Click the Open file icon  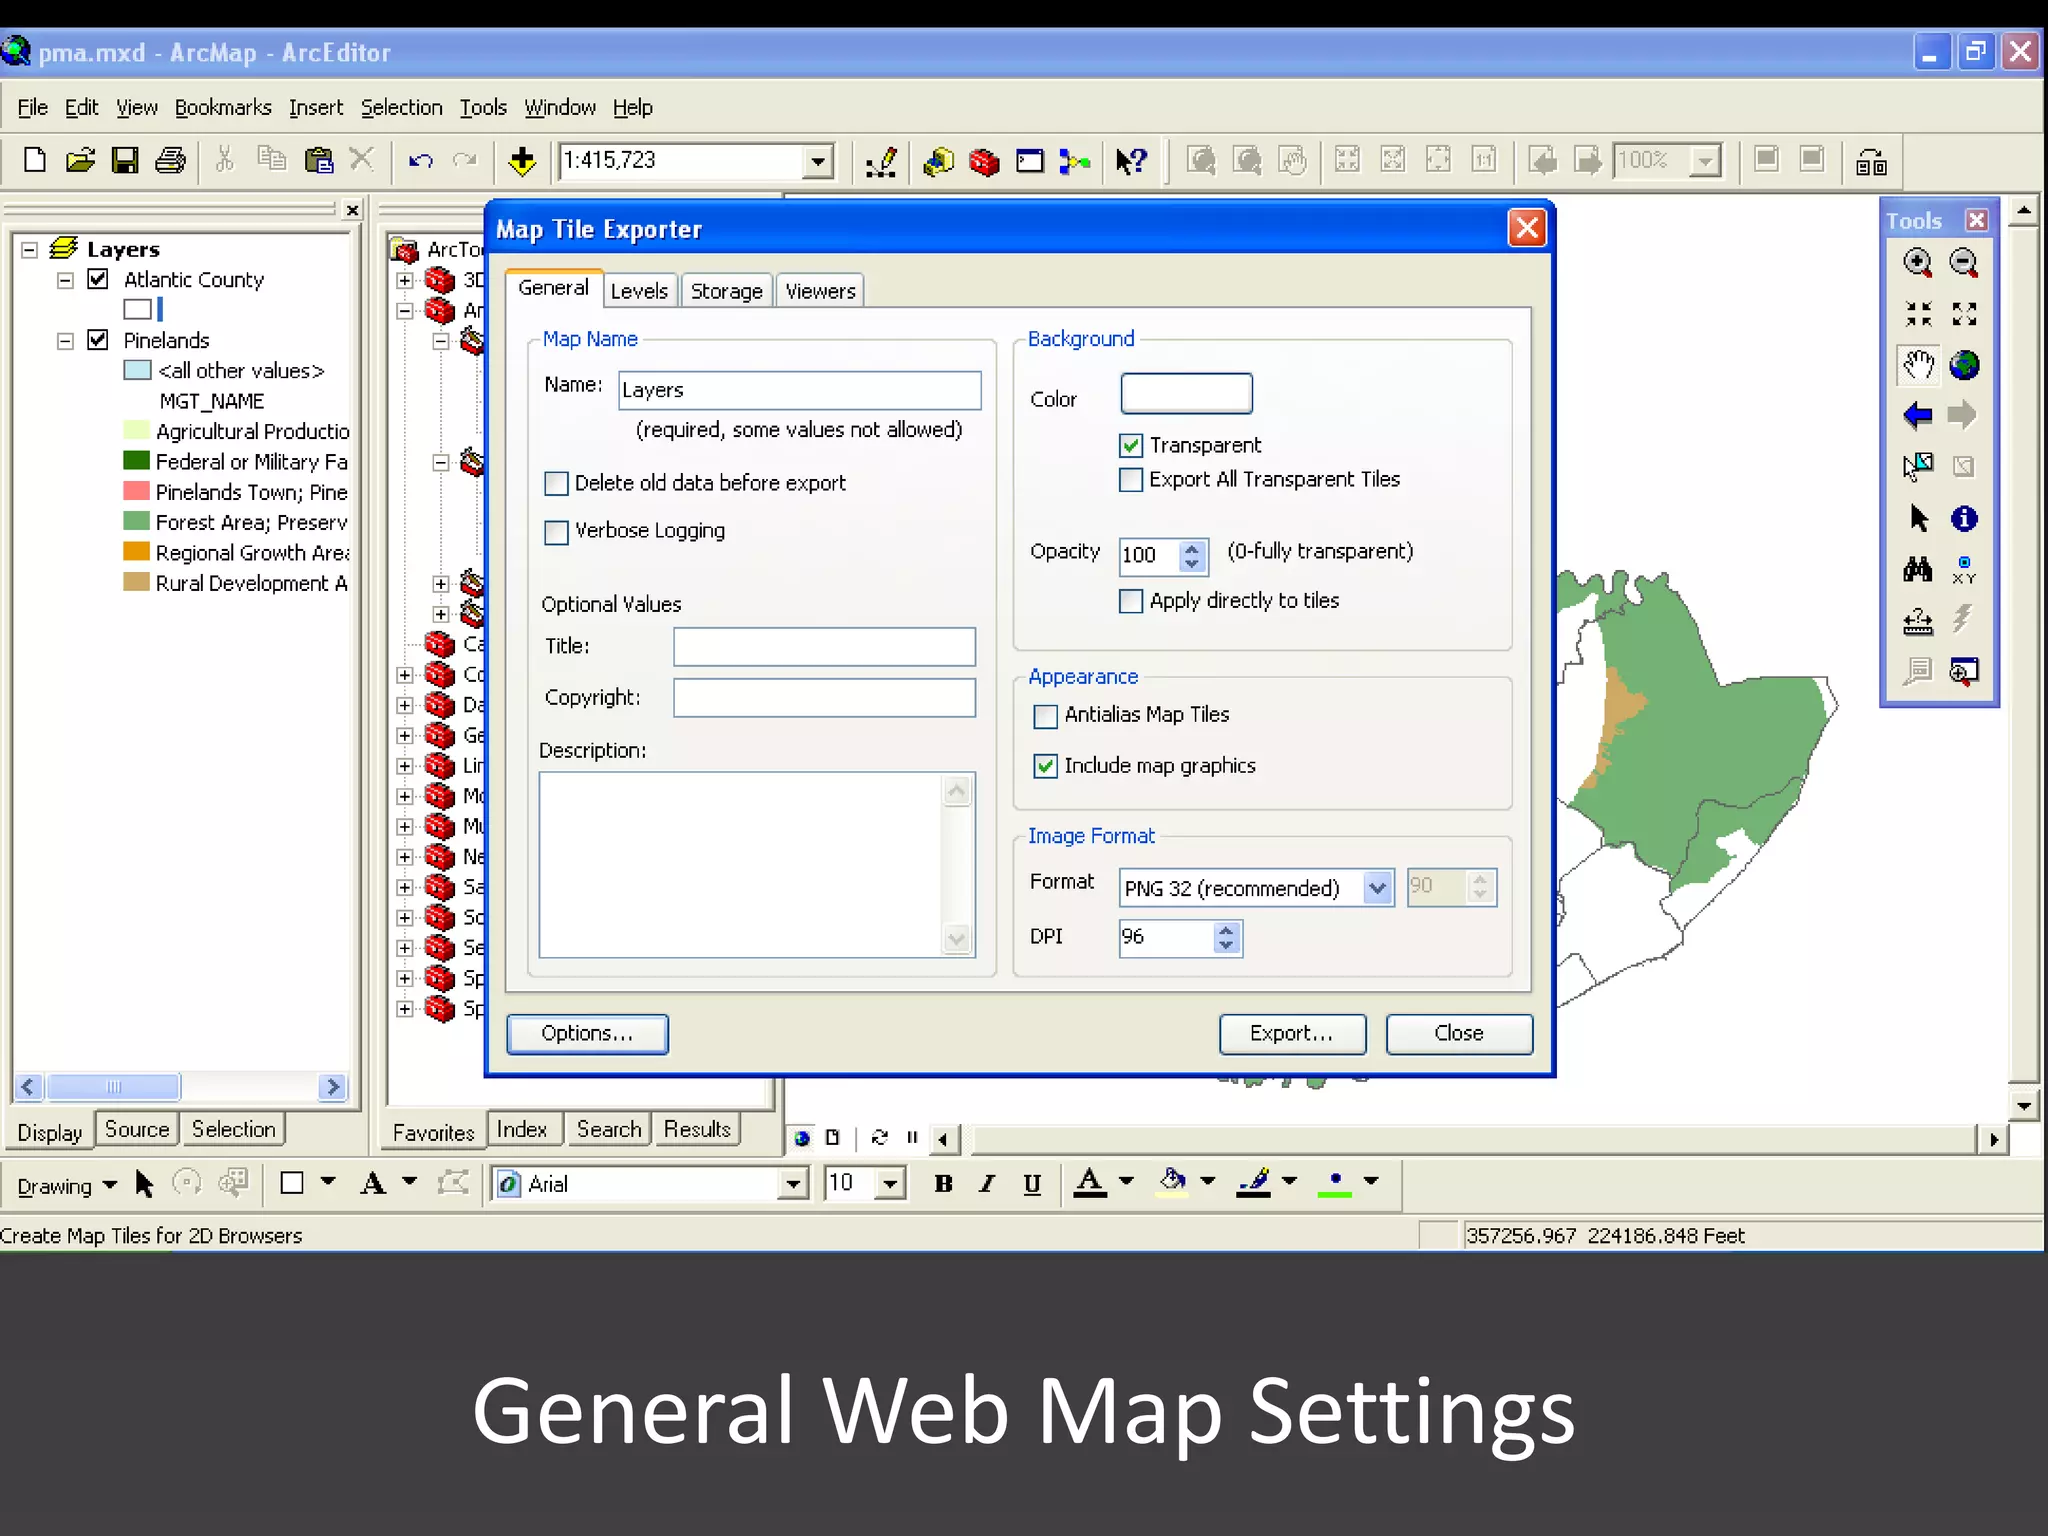tap(80, 160)
